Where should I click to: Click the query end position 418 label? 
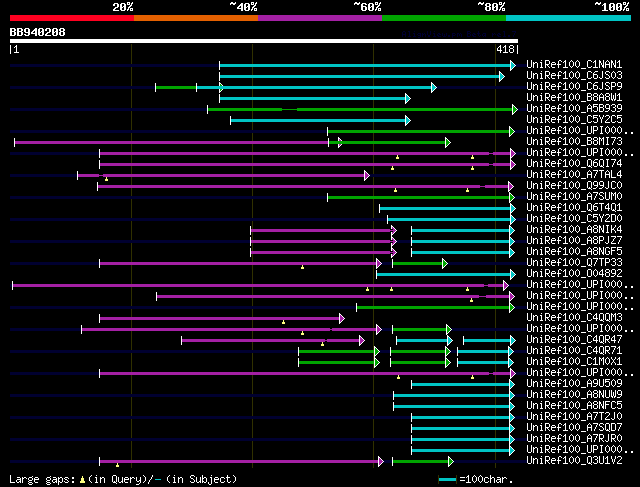pos(505,49)
